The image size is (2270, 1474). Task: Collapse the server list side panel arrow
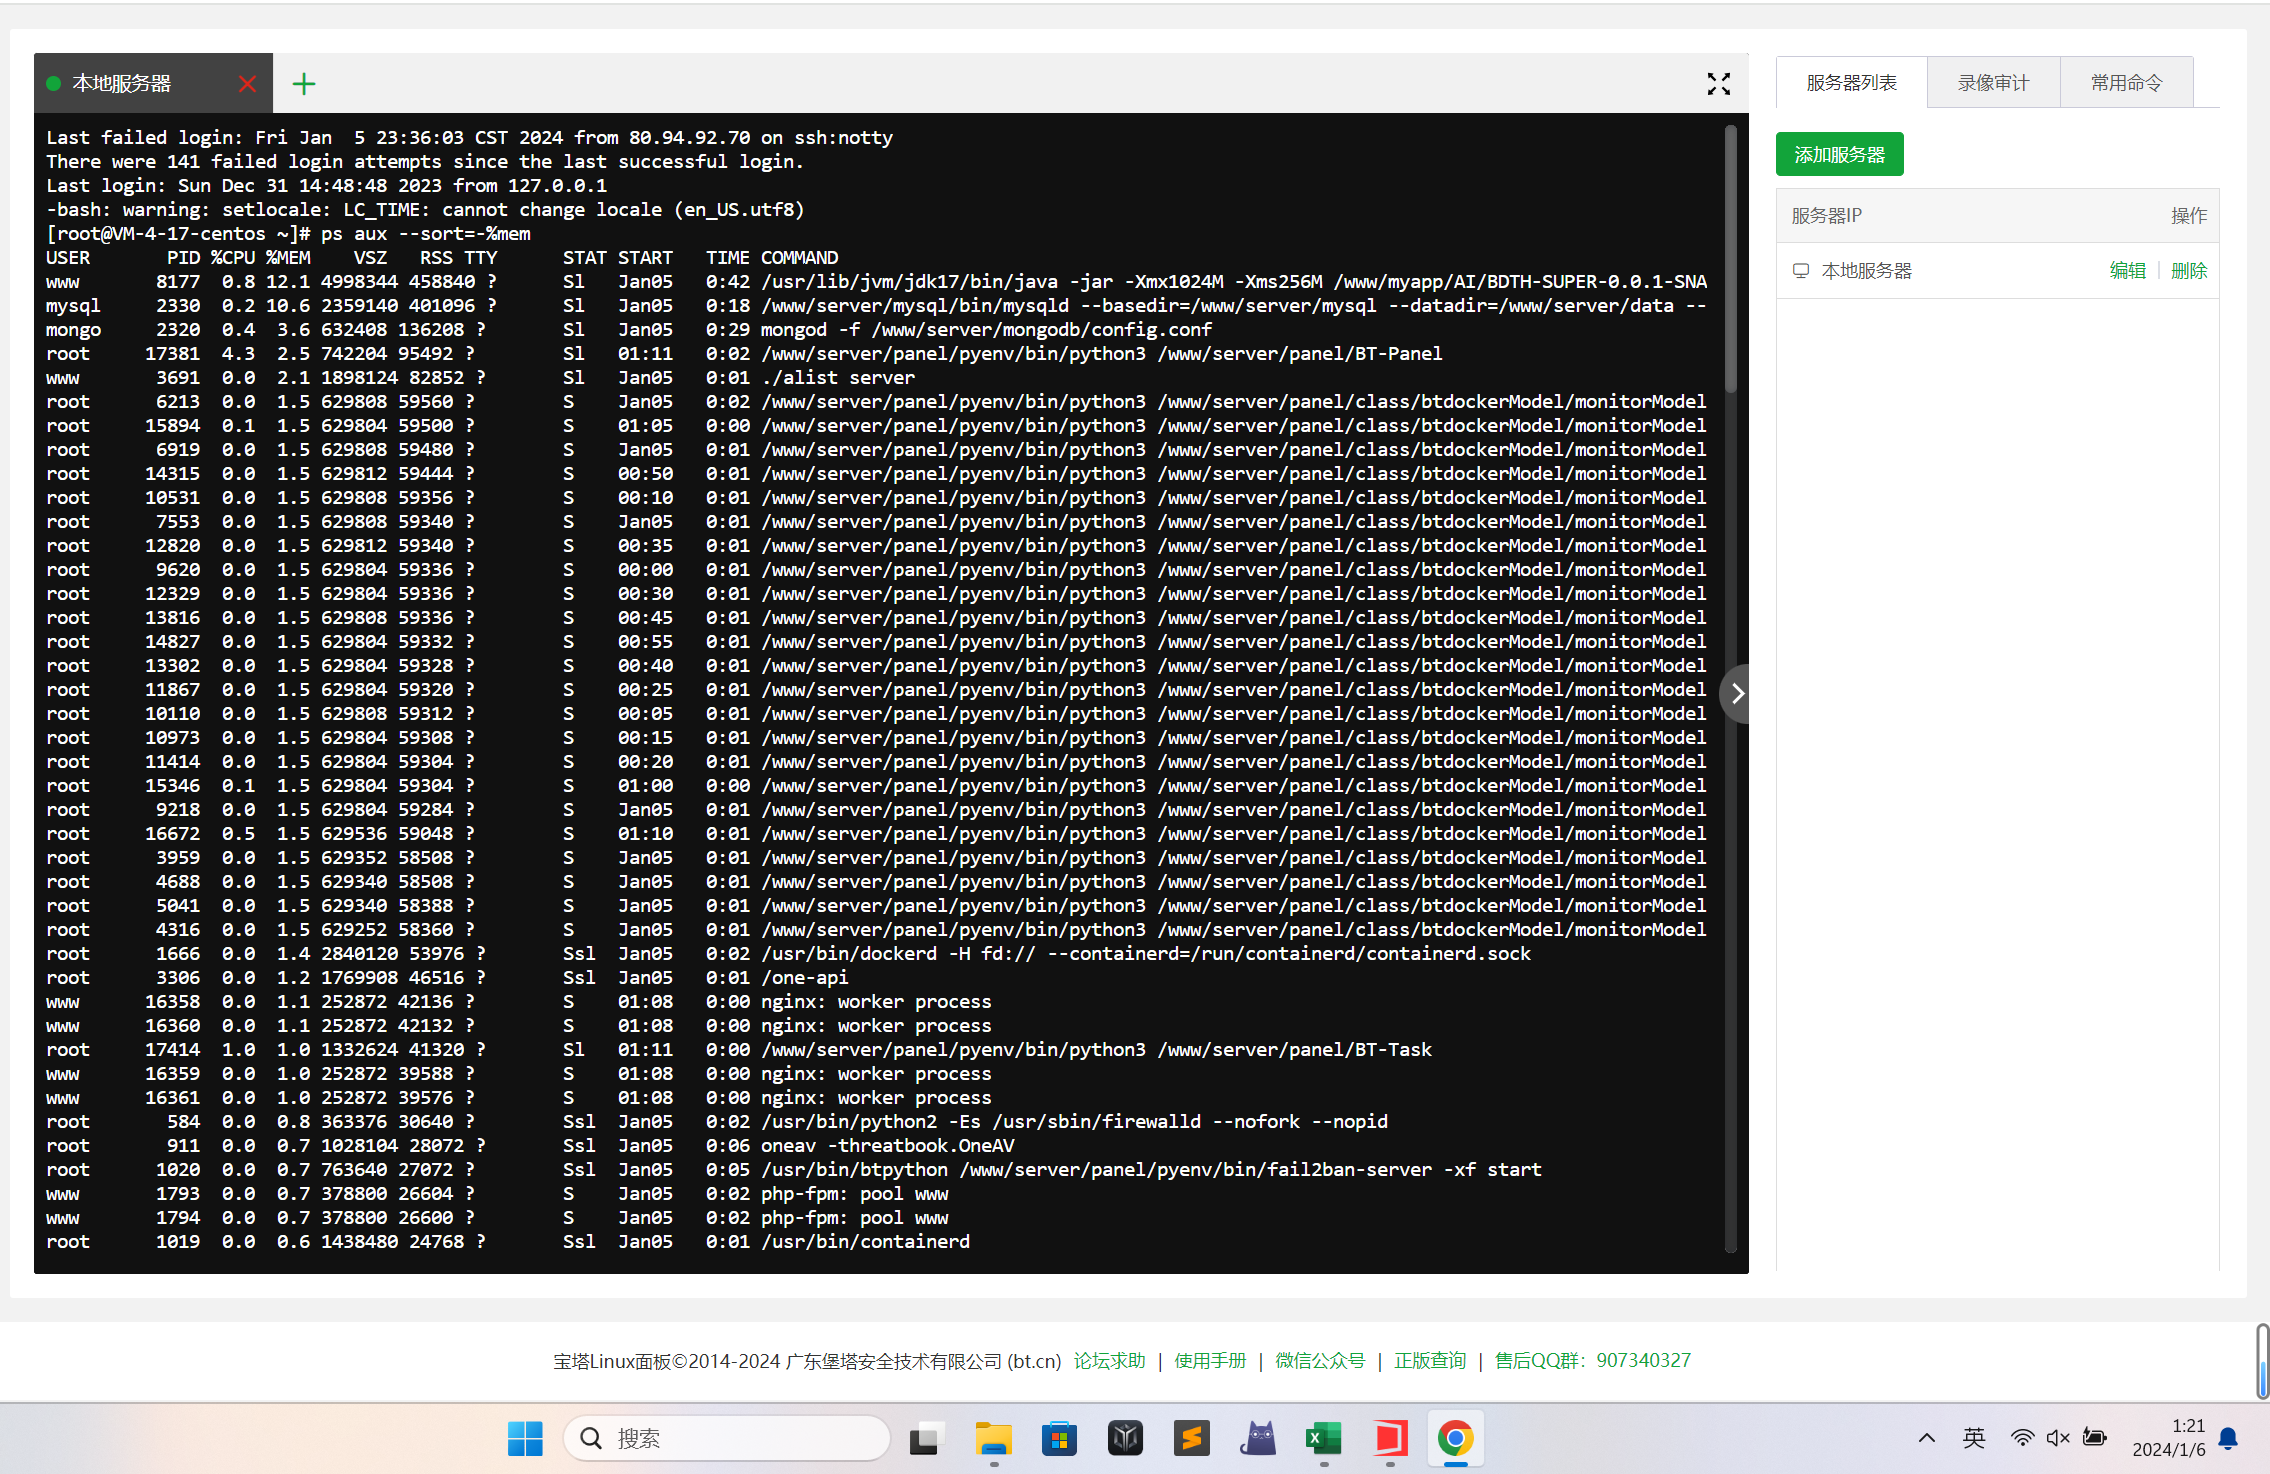pos(1736,693)
